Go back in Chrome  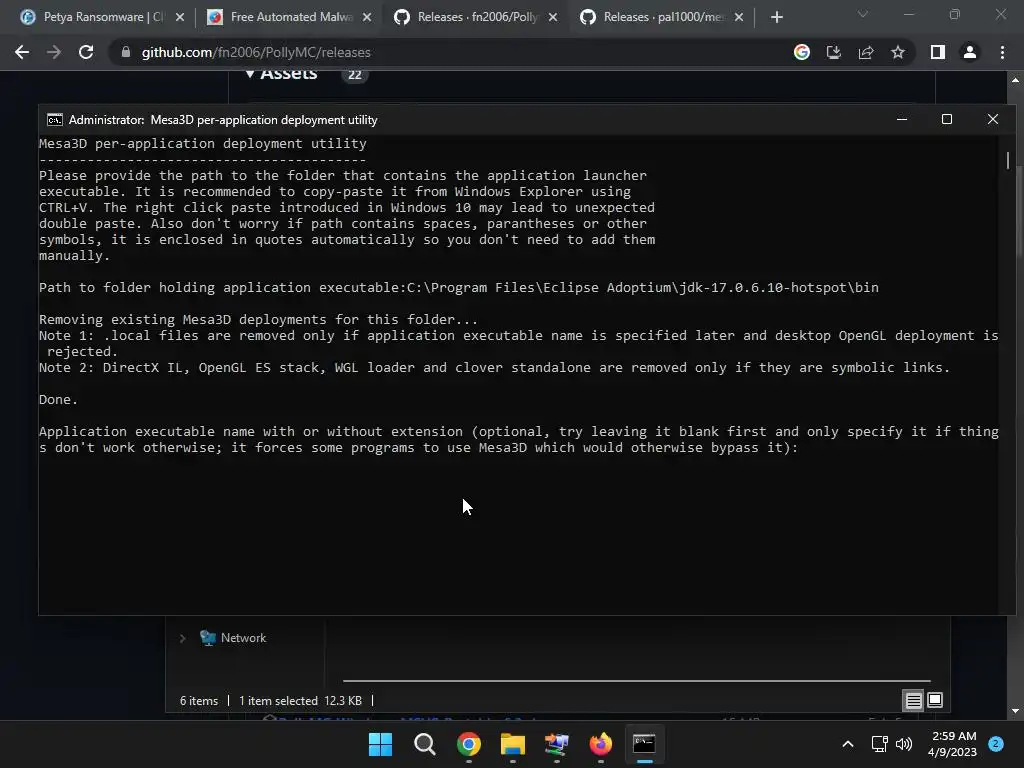pos(22,52)
